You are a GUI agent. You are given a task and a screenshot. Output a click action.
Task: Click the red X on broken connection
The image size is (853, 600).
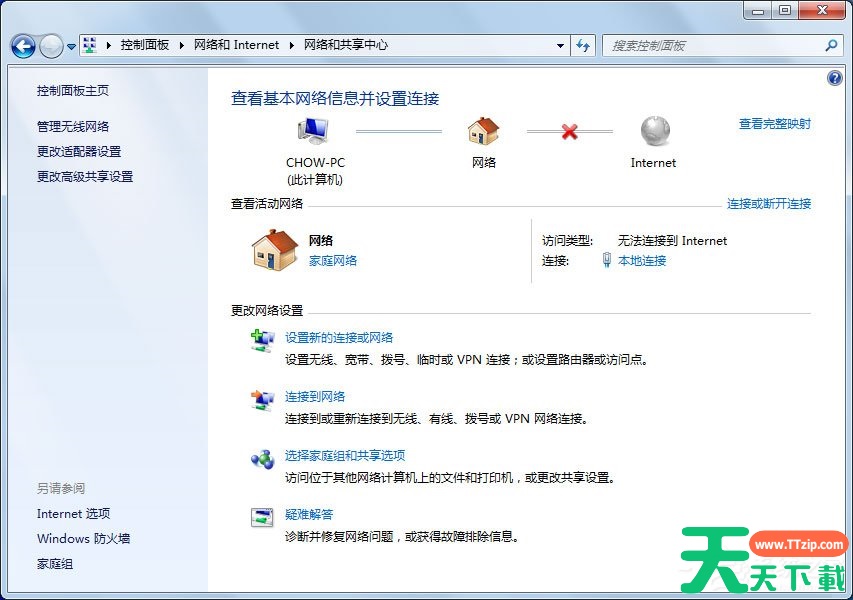(570, 131)
